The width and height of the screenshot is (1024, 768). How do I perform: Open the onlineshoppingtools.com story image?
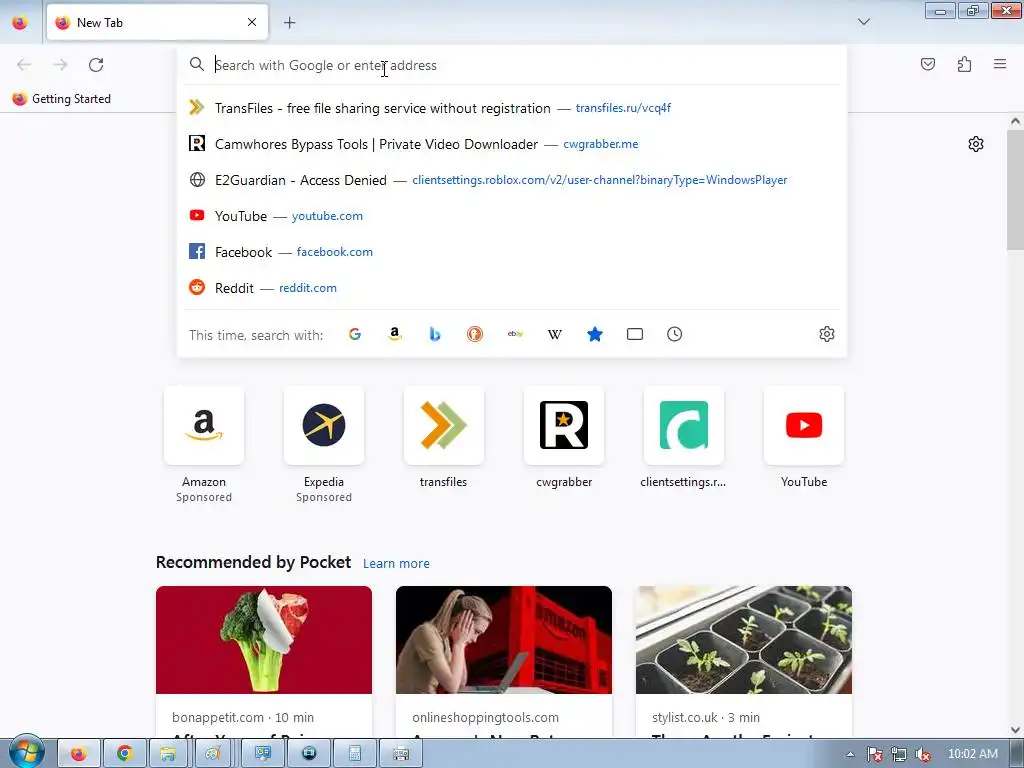click(x=504, y=640)
